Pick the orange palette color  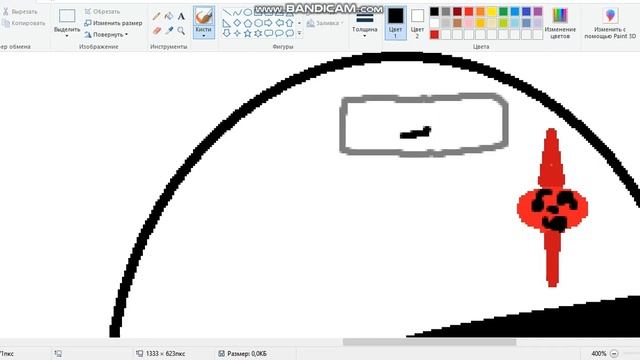[480, 11]
